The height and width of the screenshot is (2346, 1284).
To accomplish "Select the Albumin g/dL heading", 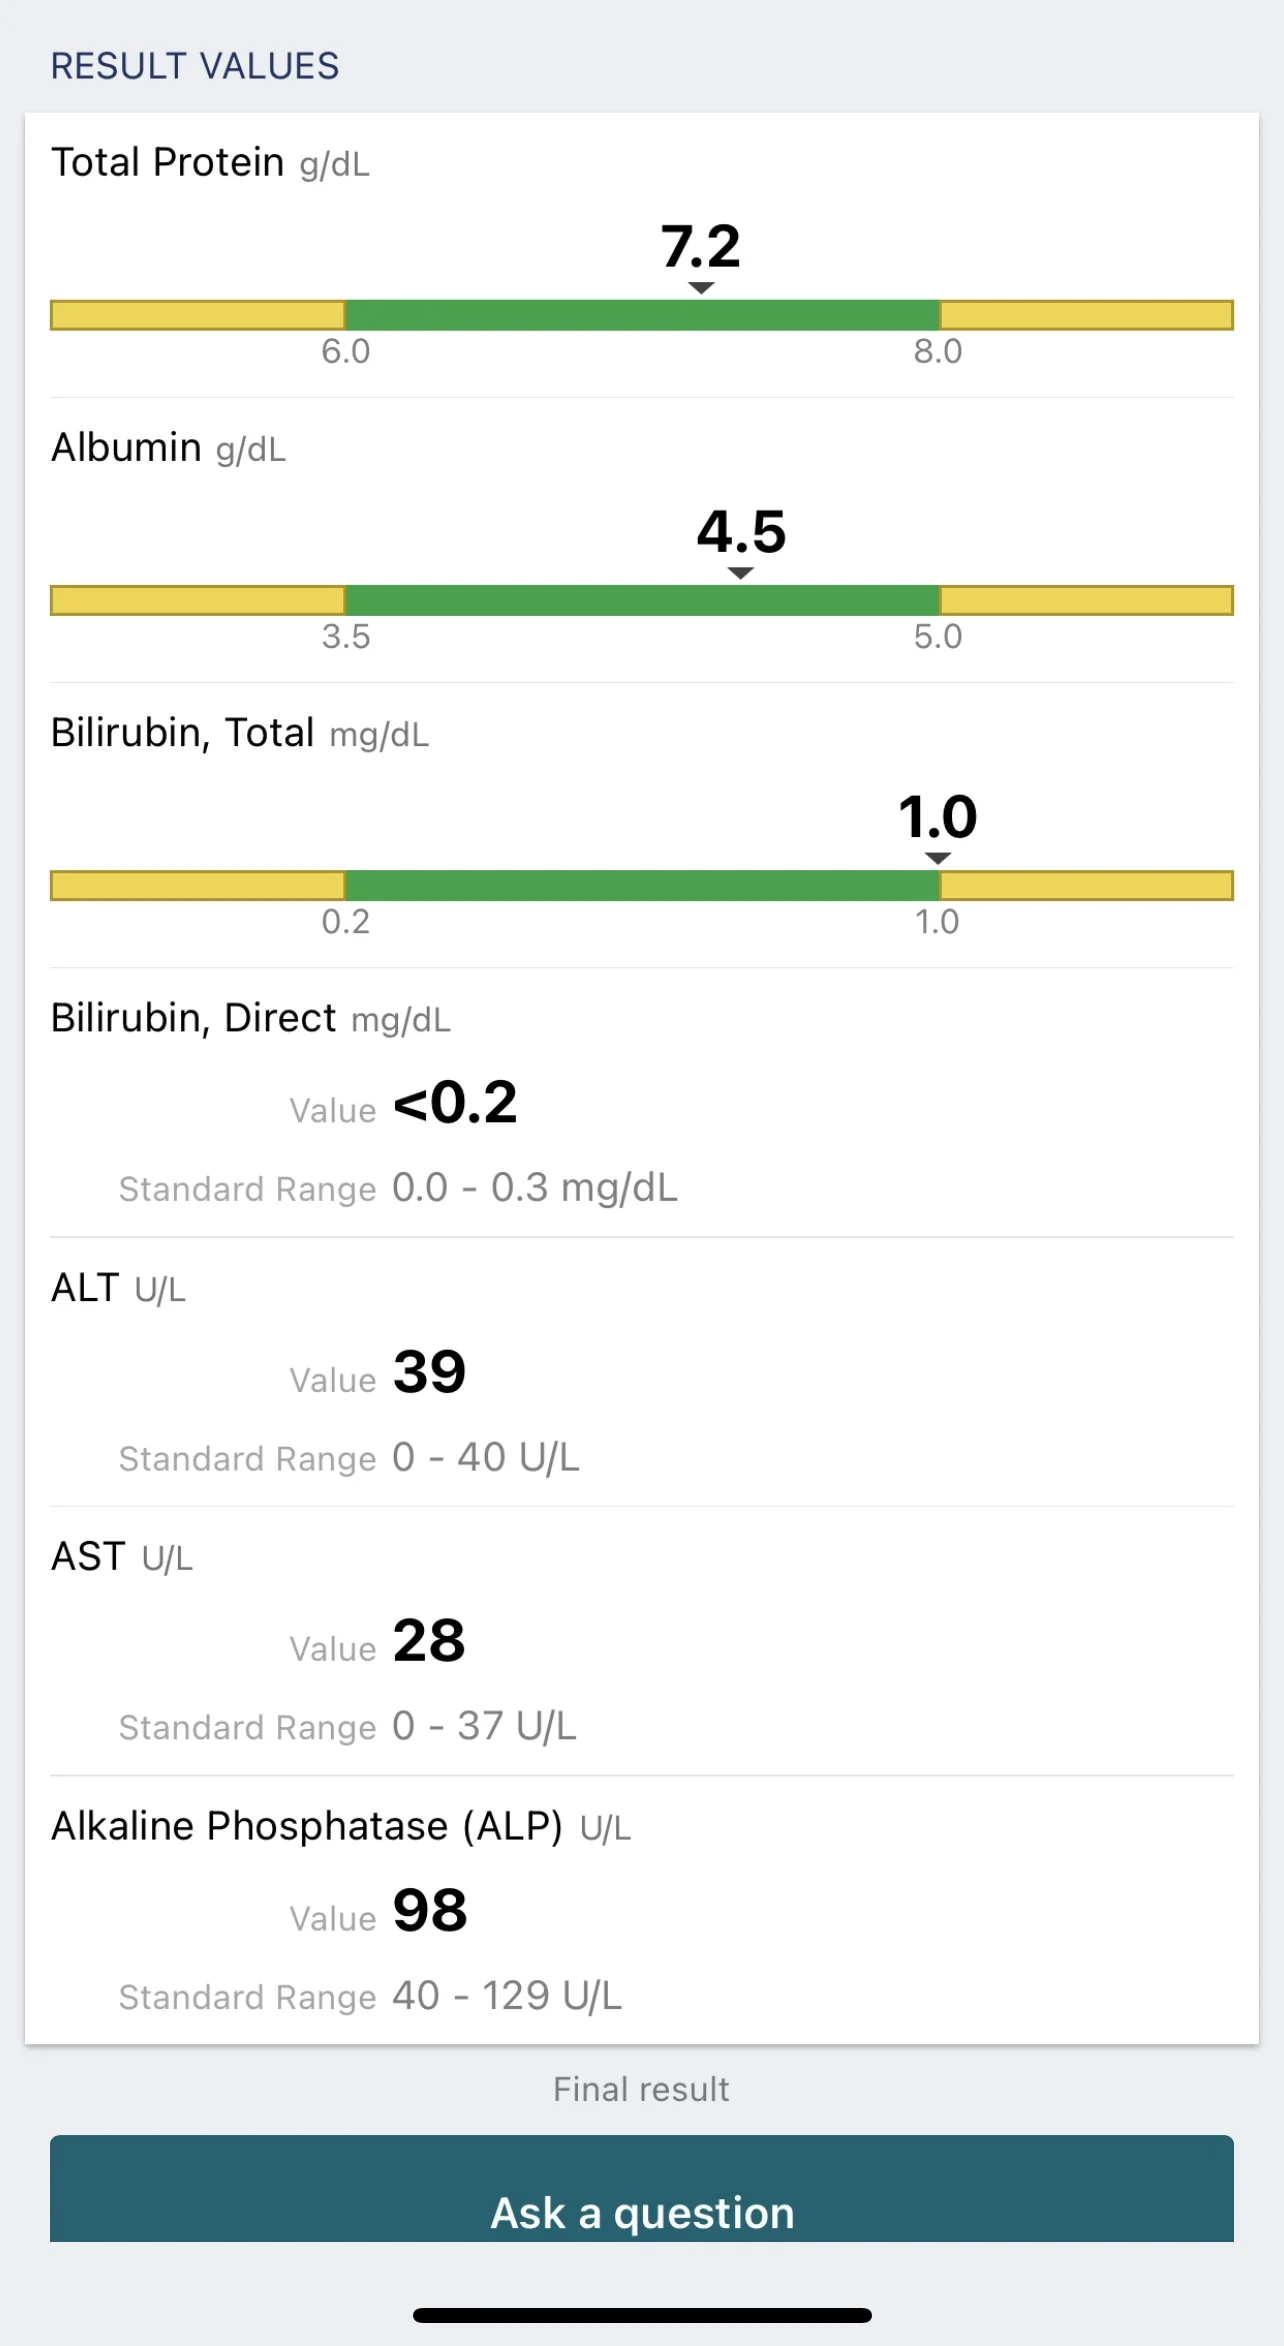I will pos(168,448).
